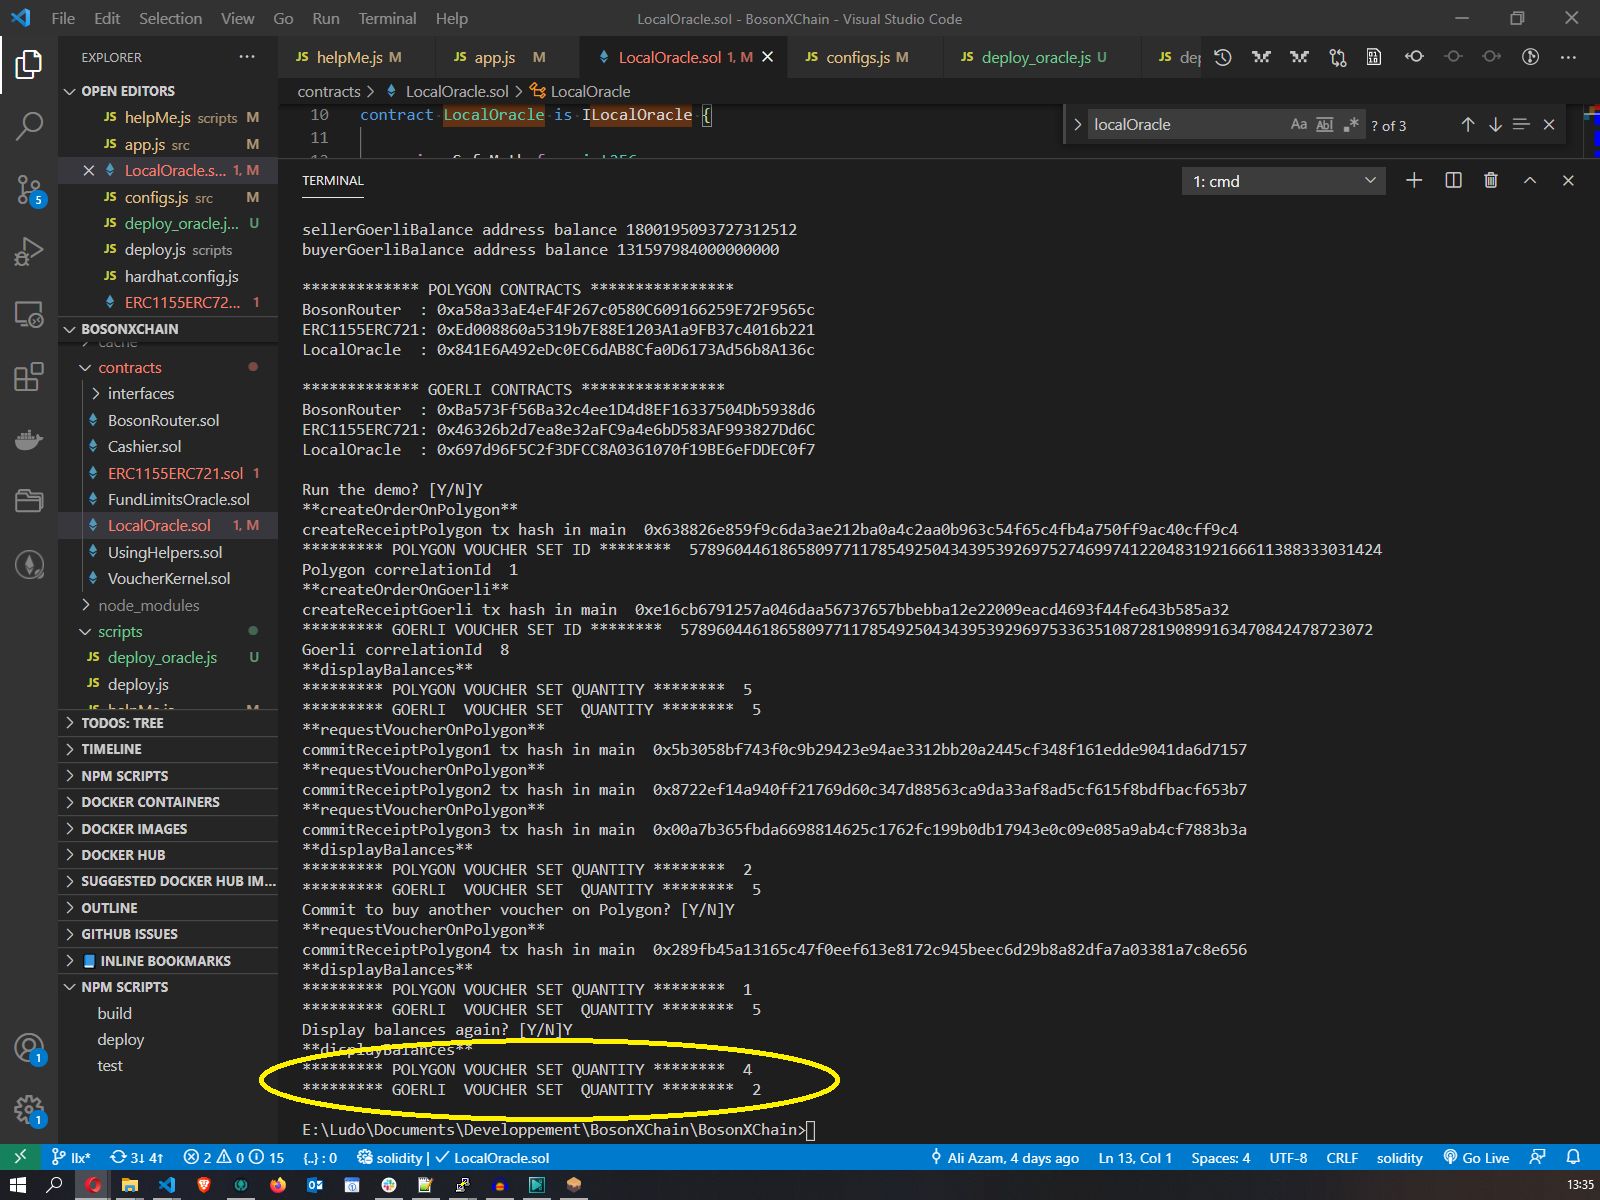Expand the TIMELINE section
This screenshot has height=1200, width=1600.
(168, 749)
